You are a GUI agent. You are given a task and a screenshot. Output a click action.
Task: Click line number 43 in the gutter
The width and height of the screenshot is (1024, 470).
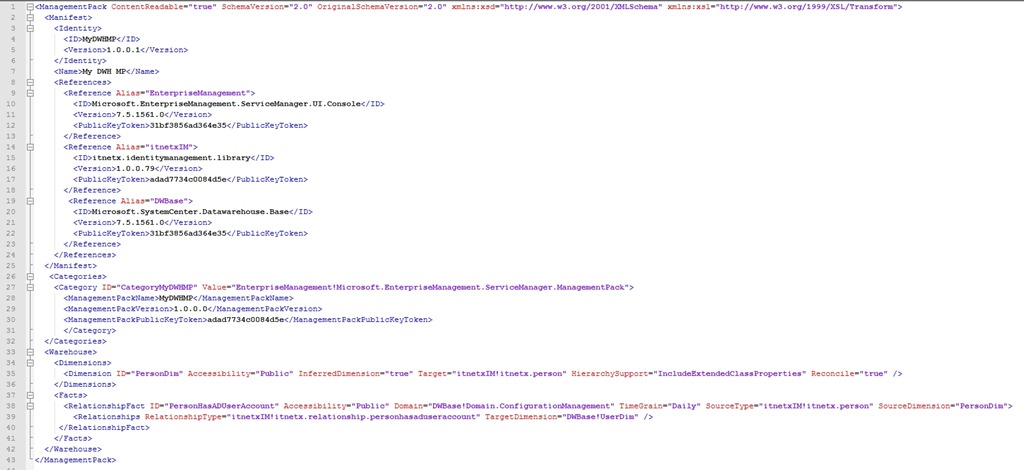coord(11,460)
